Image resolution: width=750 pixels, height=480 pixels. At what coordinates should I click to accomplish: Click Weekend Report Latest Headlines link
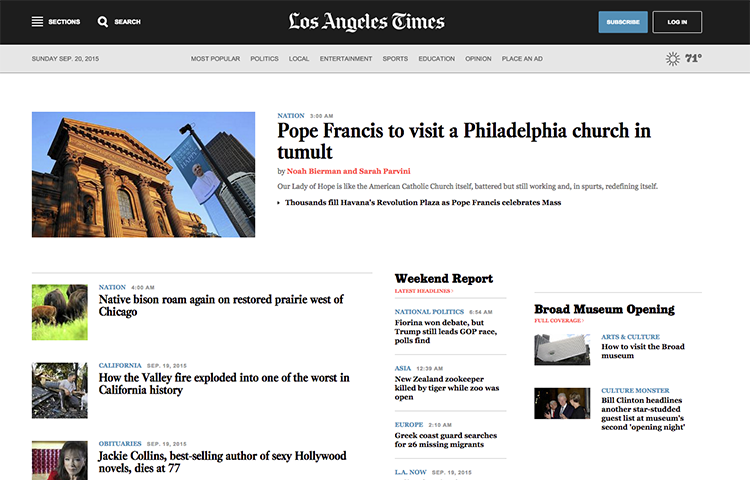click(x=424, y=291)
